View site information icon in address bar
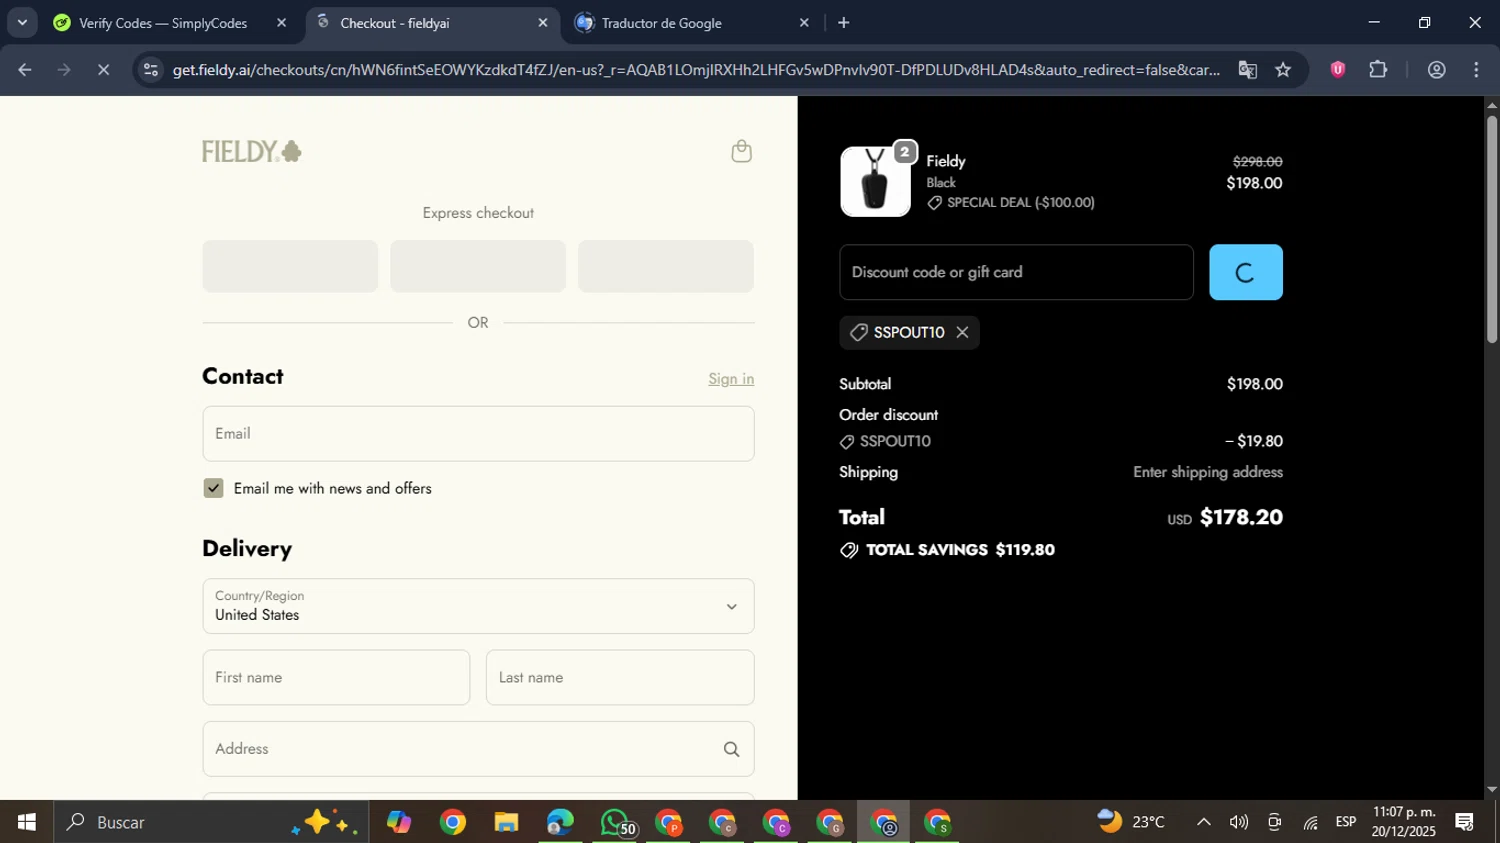1500x843 pixels. click(x=151, y=70)
